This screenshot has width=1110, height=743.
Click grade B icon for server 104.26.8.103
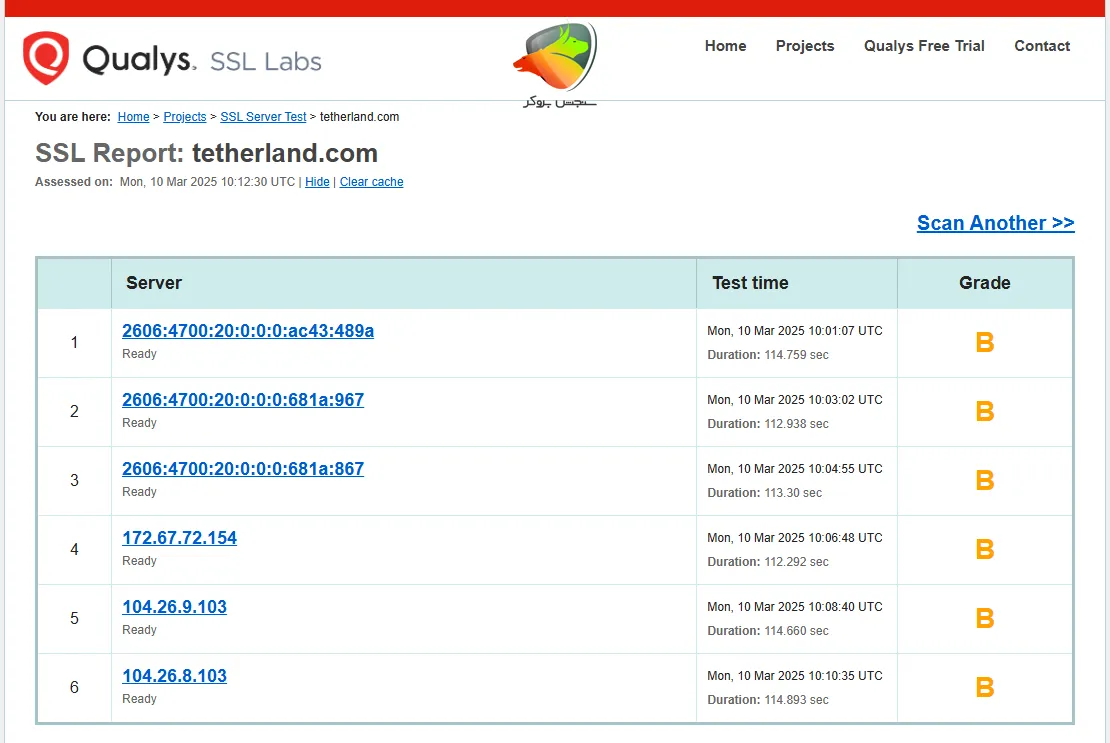(x=984, y=687)
